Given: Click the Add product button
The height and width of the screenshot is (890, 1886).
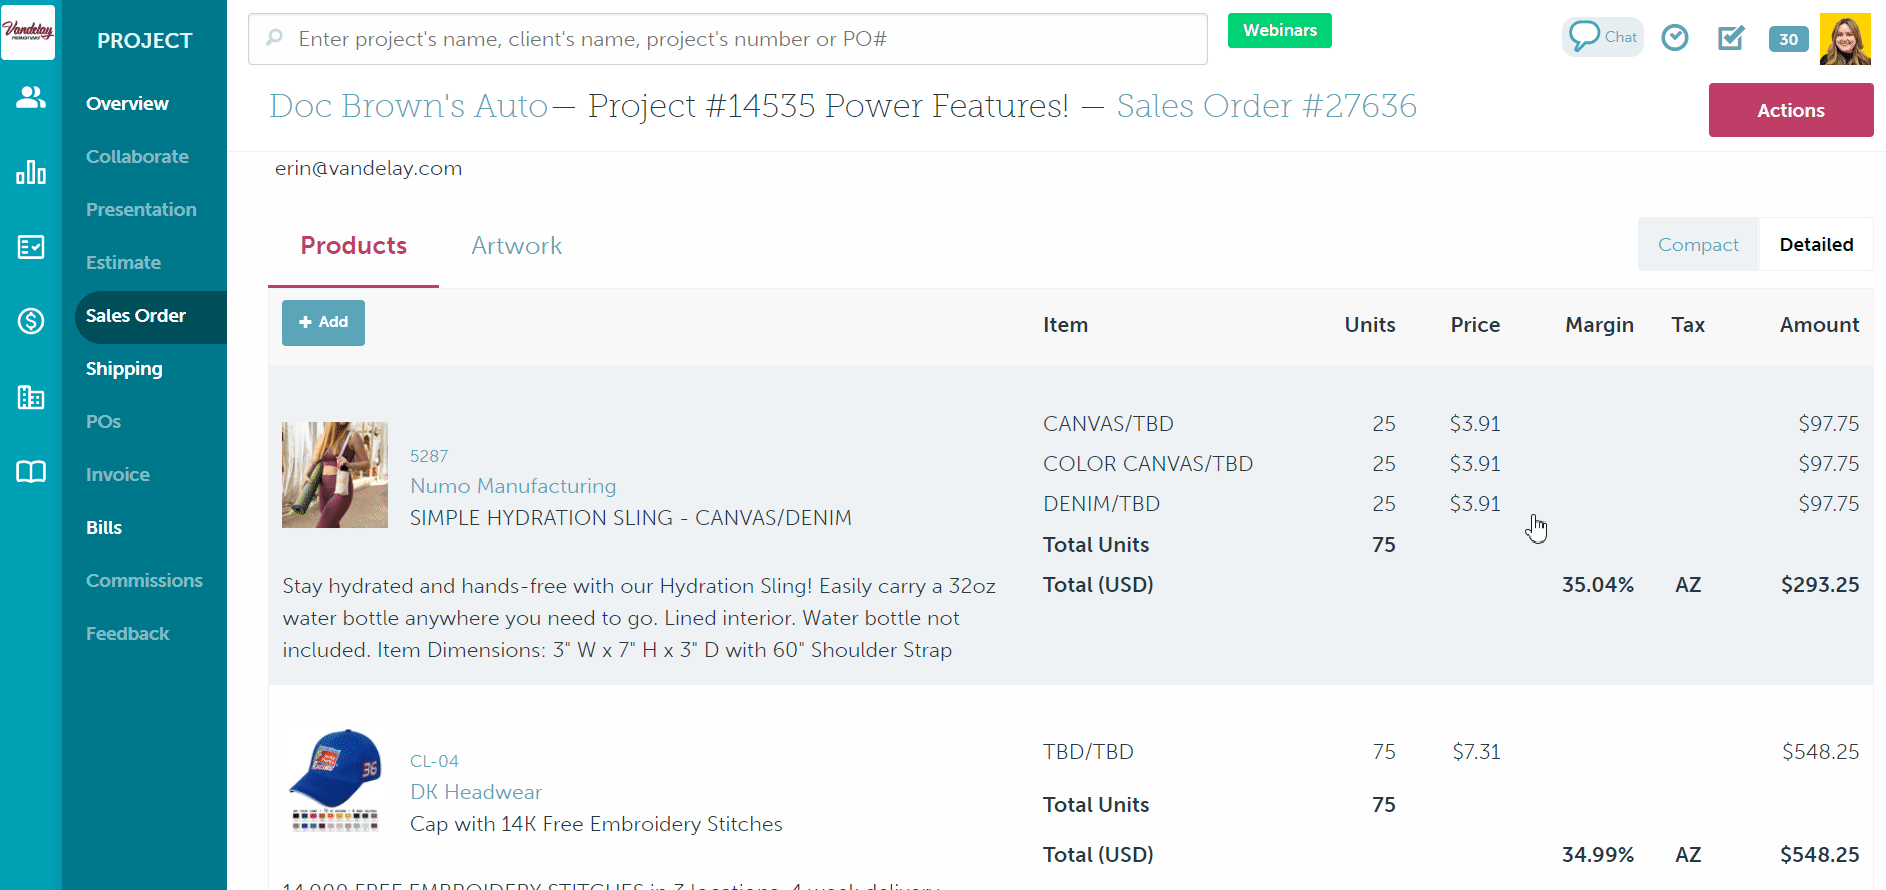Looking at the screenshot, I should (323, 322).
